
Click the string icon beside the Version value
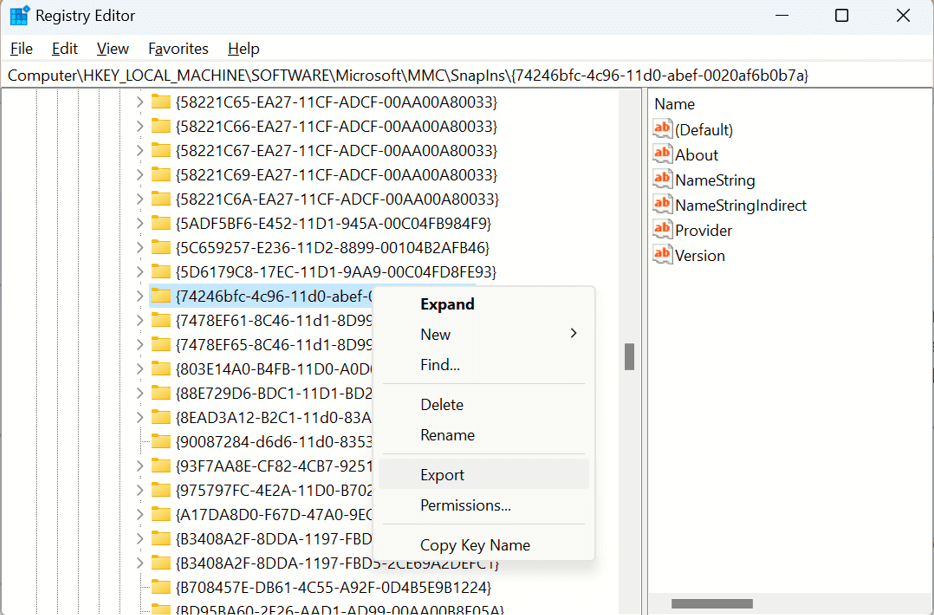[x=662, y=254]
